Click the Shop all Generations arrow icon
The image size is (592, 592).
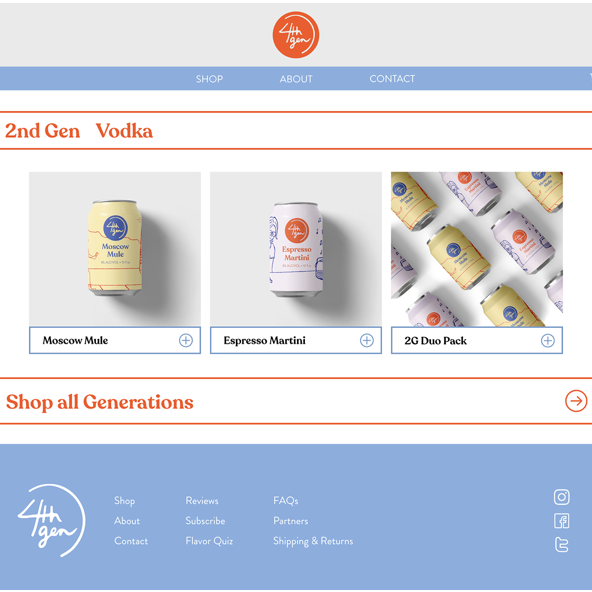pyautogui.click(x=576, y=401)
